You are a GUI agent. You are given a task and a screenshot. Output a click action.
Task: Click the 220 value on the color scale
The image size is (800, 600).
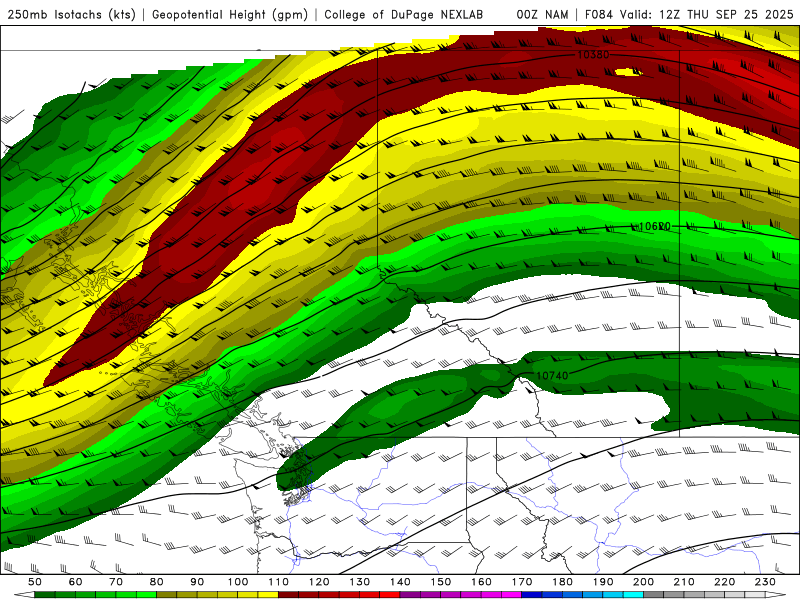[x=725, y=582]
